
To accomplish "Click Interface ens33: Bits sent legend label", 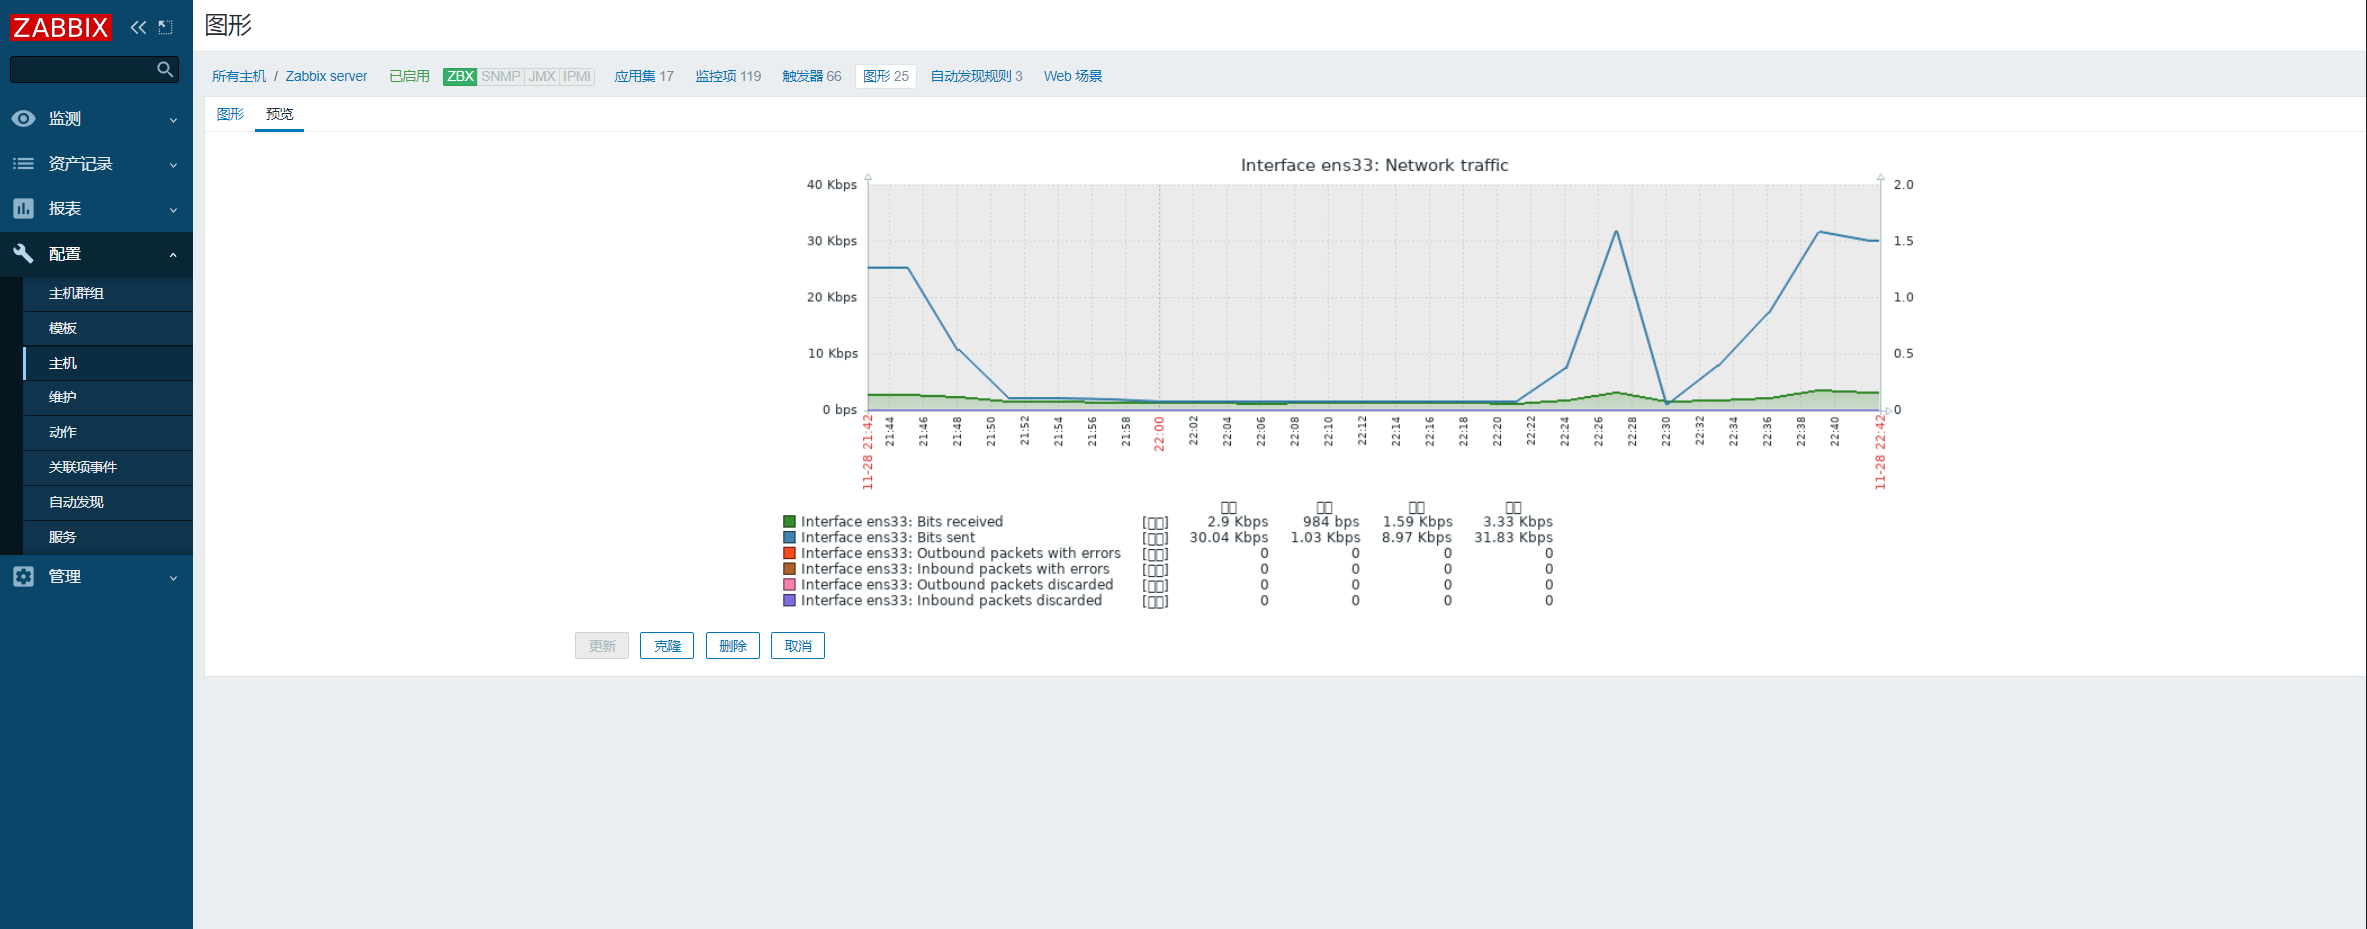I will click(888, 537).
